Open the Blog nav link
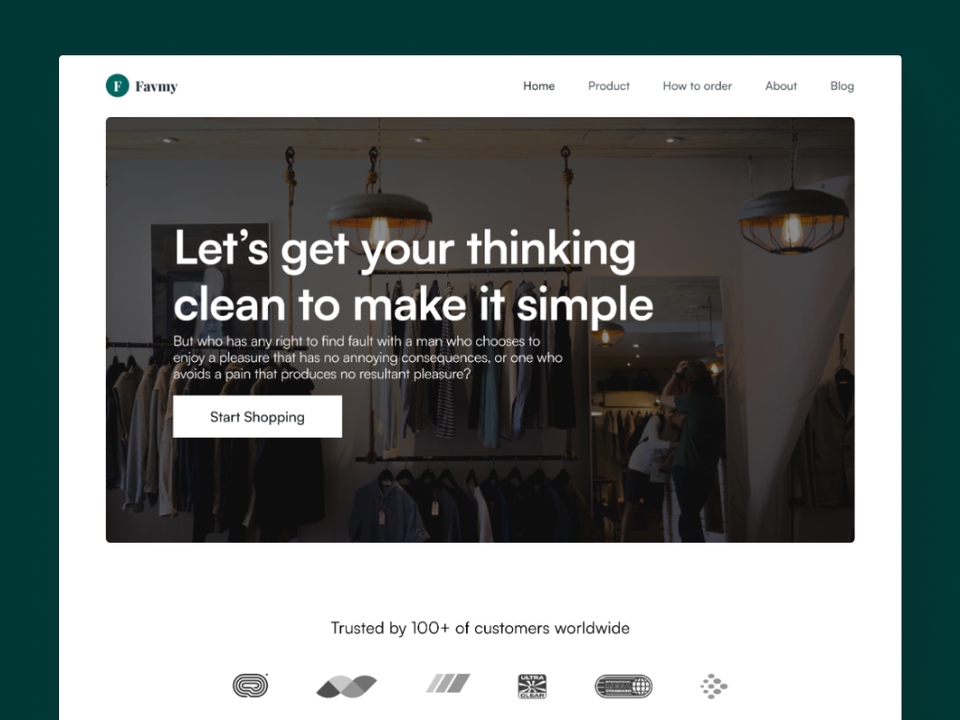This screenshot has height=720, width=960. coord(842,86)
